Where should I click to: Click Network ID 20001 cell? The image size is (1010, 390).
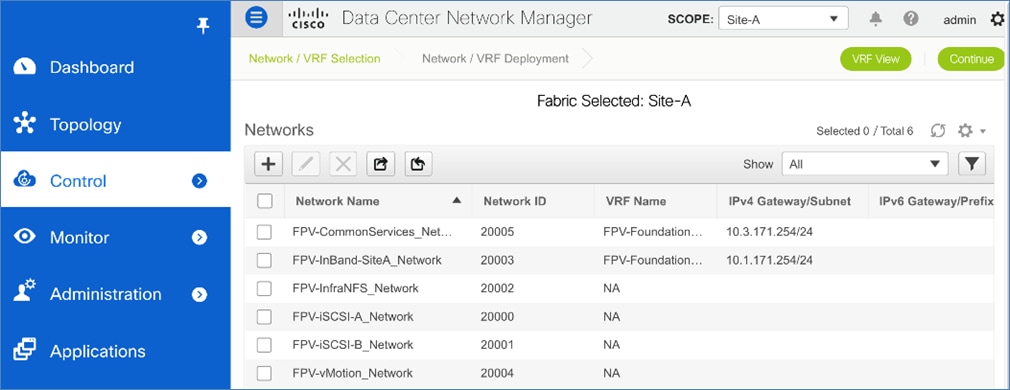click(x=497, y=345)
